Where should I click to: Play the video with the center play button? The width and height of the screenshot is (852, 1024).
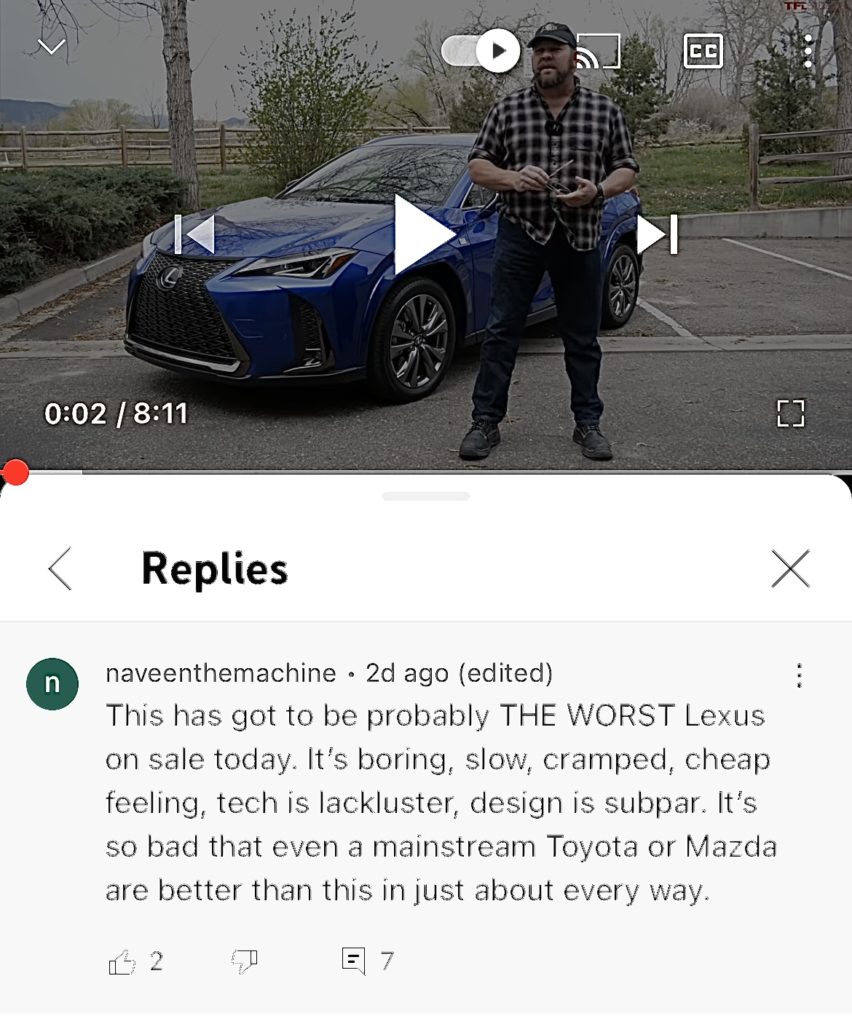[x=424, y=234]
